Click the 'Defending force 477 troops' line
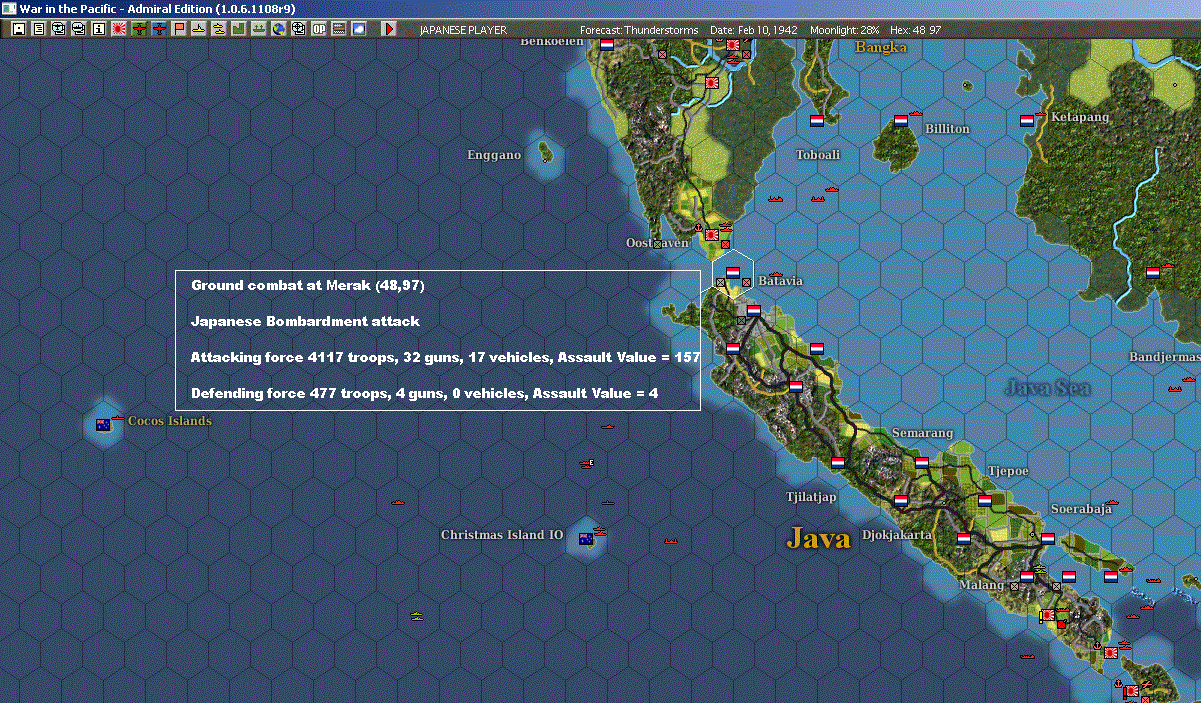The height and width of the screenshot is (703, 1201). pyautogui.click(x=424, y=394)
